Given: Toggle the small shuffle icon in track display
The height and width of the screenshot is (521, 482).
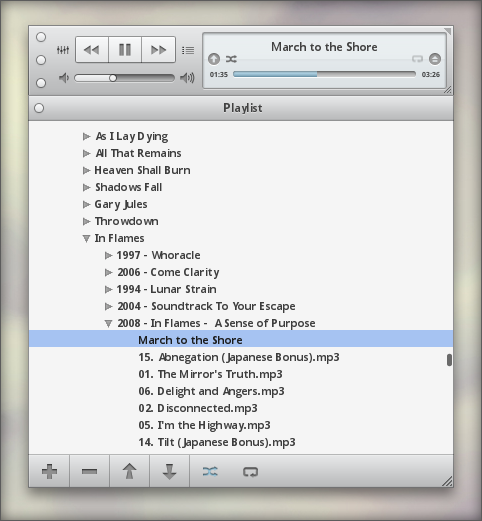Looking at the screenshot, I should [231, 59].
